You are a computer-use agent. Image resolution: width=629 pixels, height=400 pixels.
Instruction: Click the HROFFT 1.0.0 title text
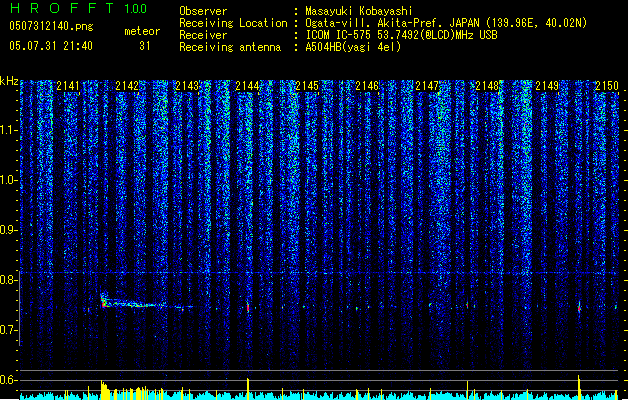click(79, 8)
